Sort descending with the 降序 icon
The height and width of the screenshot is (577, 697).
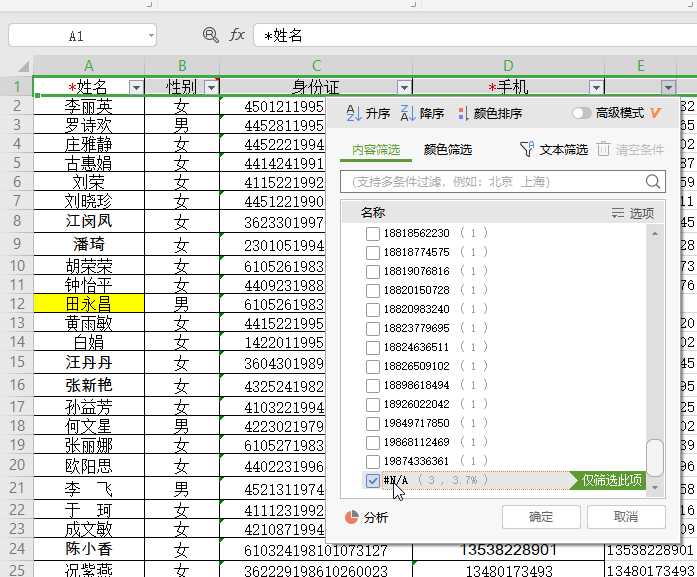click(408, 113)
